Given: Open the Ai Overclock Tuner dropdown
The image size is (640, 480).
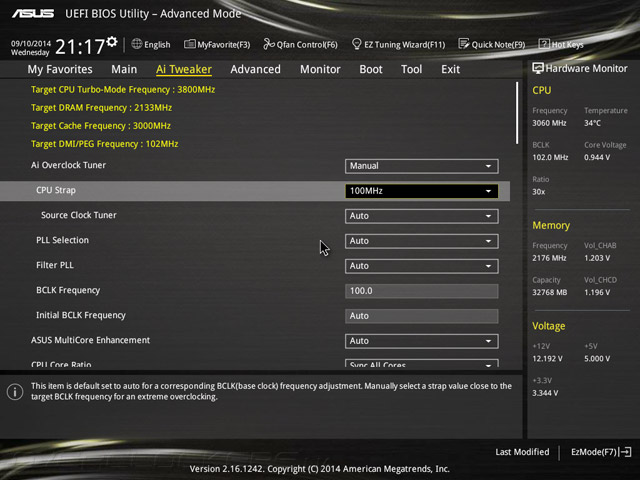Looking at the screenshot, I should point(422,166).
